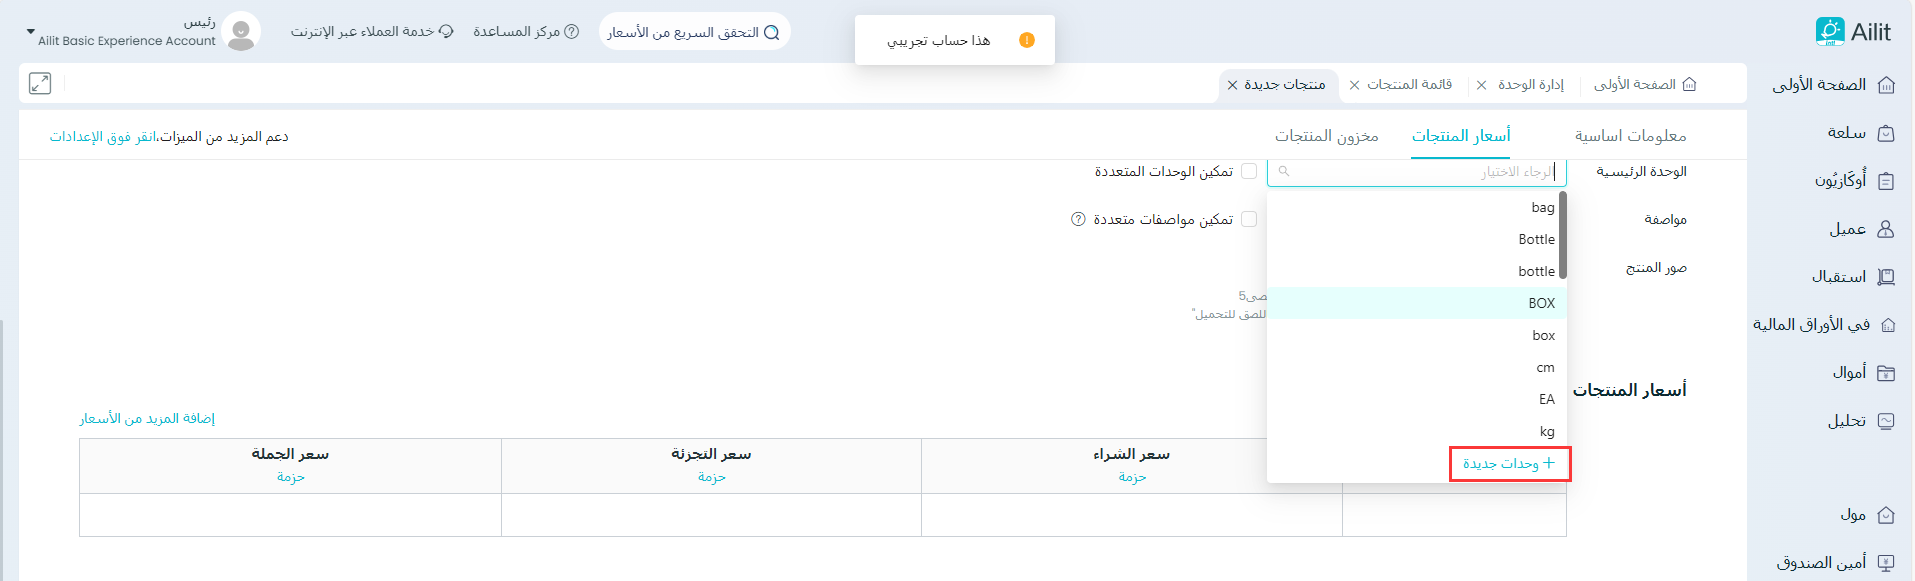
Task: Switch to the معلومات اساسية tab
Action: pos(1630,136)
